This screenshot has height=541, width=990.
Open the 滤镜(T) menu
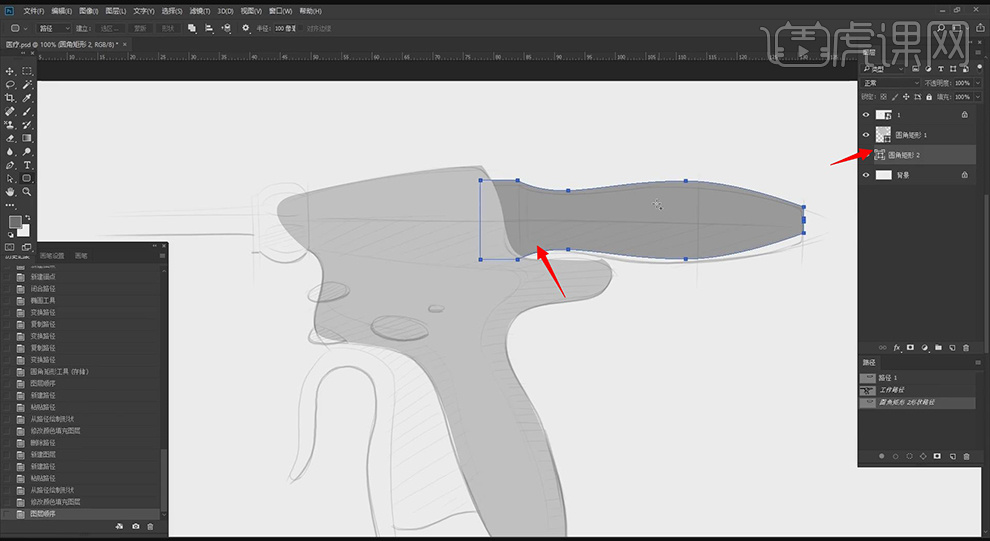click(x=200, y=10)
